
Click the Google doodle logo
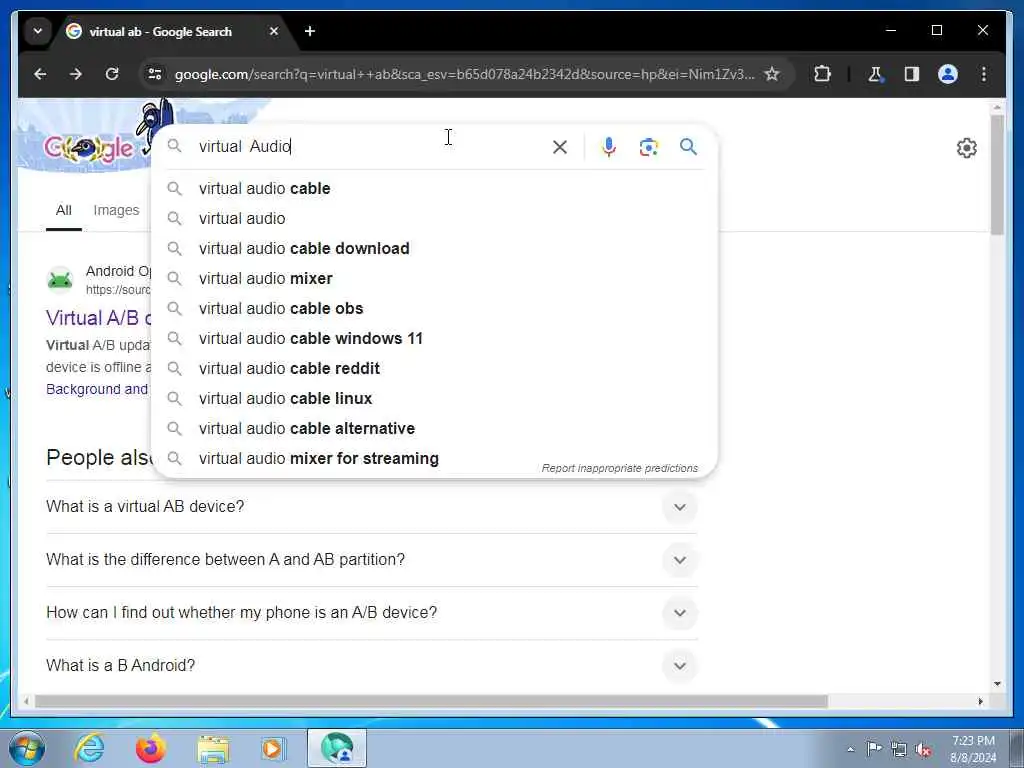tap(89, 148)
